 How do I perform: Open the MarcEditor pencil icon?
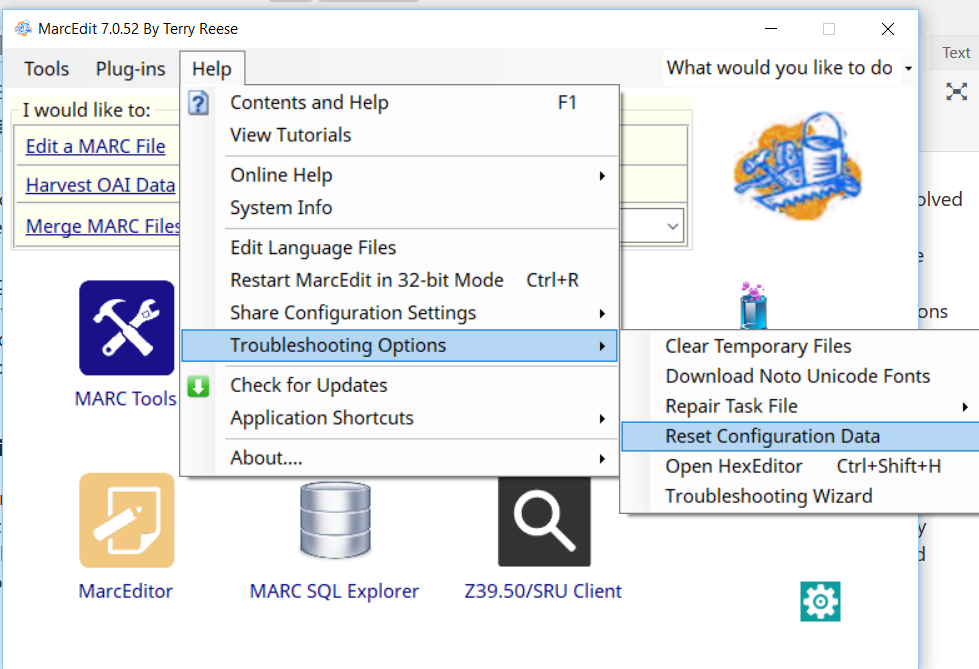[127, 520]
